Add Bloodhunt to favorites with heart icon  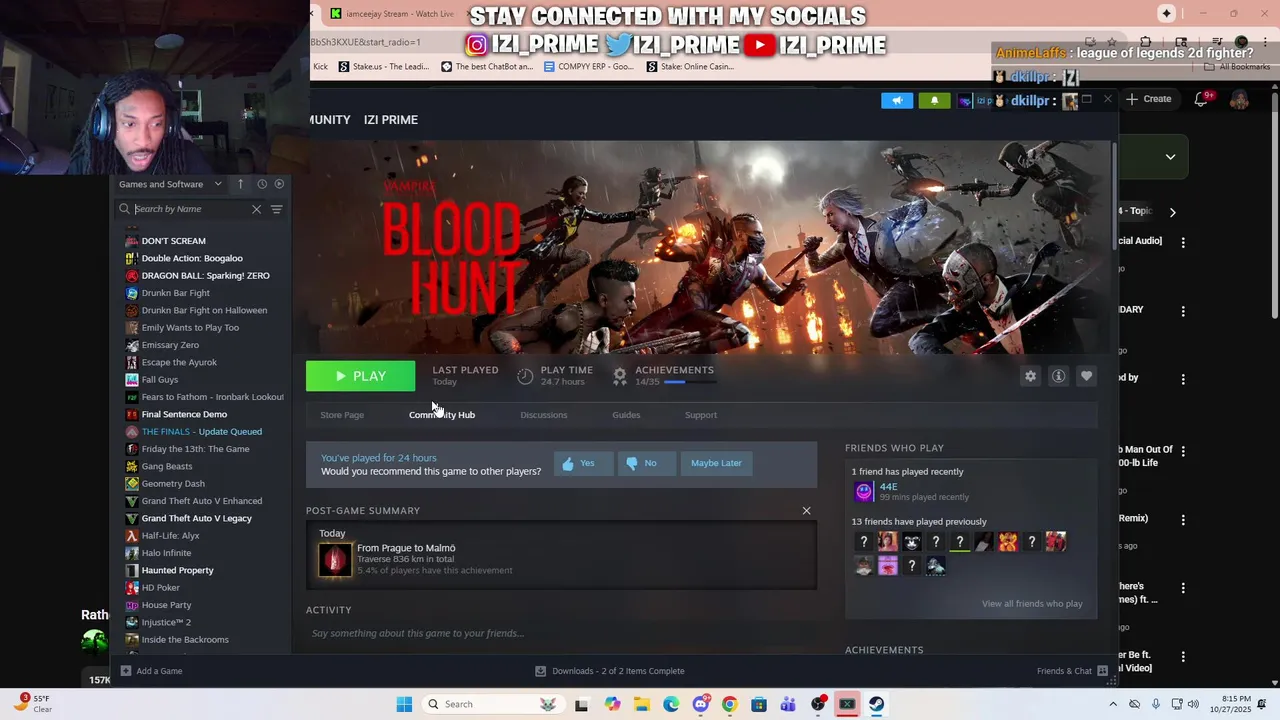pyautogui.click(x=1086, y=376)
